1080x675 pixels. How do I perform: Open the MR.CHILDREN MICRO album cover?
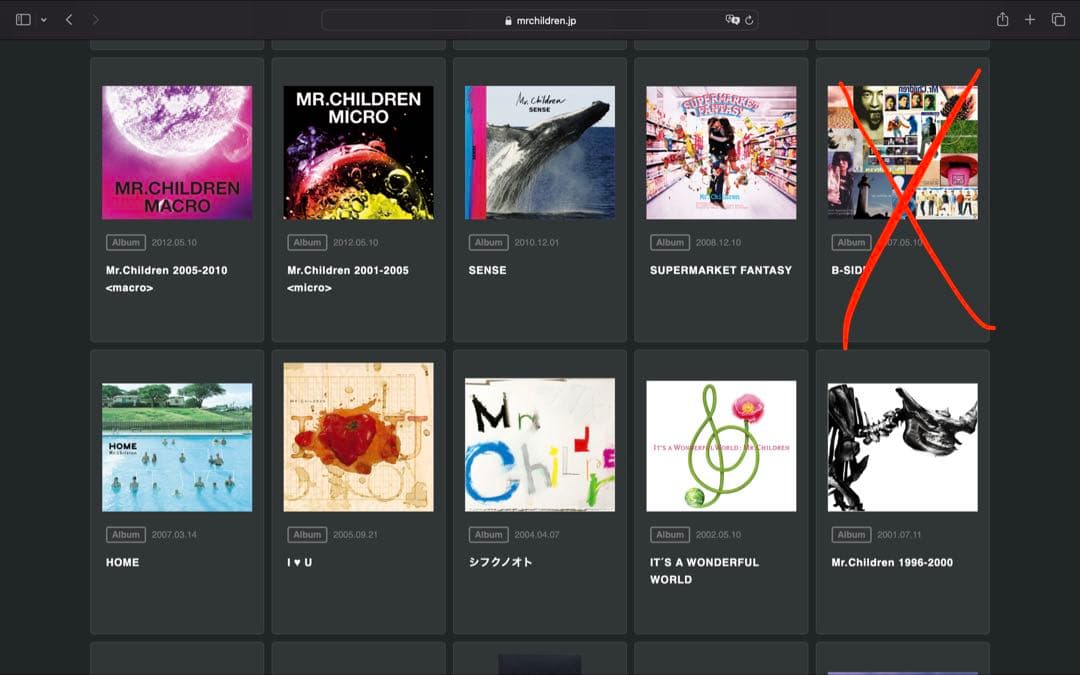point(358,152)
